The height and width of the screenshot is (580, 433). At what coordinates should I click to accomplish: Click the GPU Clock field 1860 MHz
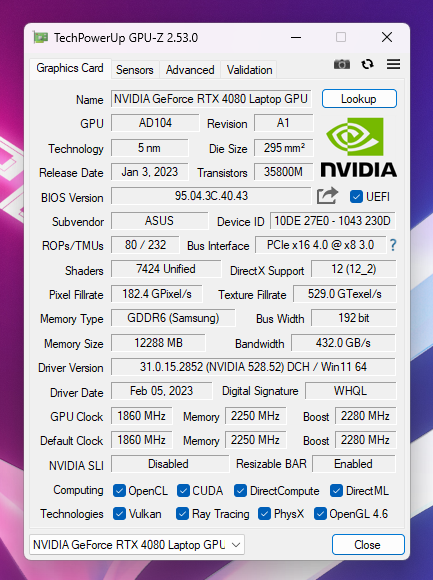coord(142,416)
